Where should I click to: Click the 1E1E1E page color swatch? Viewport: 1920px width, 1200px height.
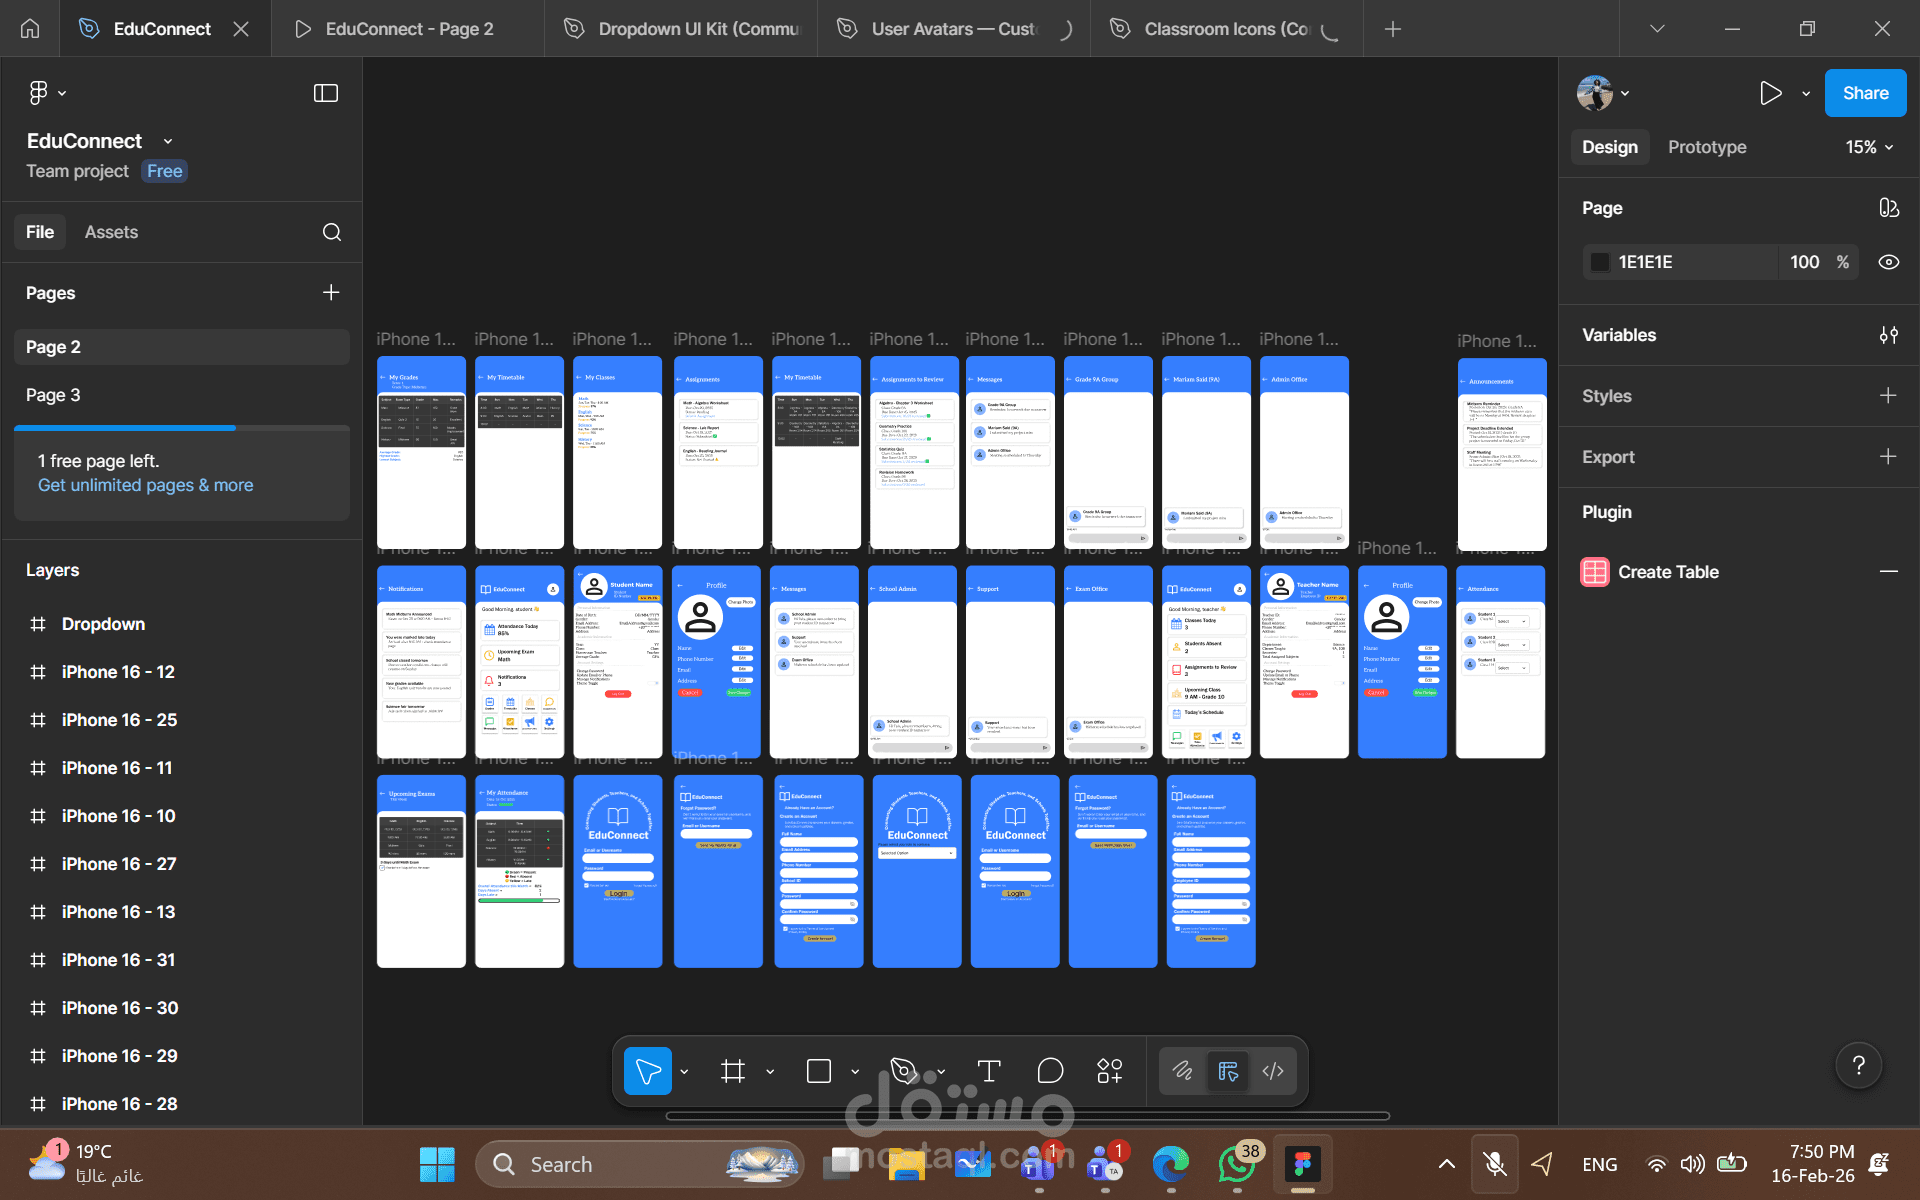[x=1600, y=262]
